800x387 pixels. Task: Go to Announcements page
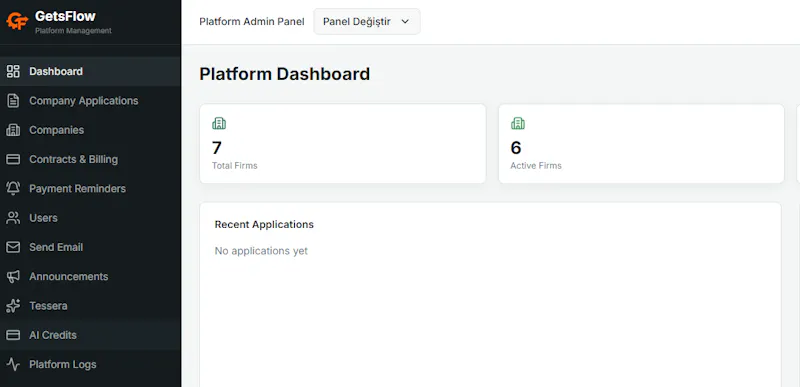[x=90, y=277]
